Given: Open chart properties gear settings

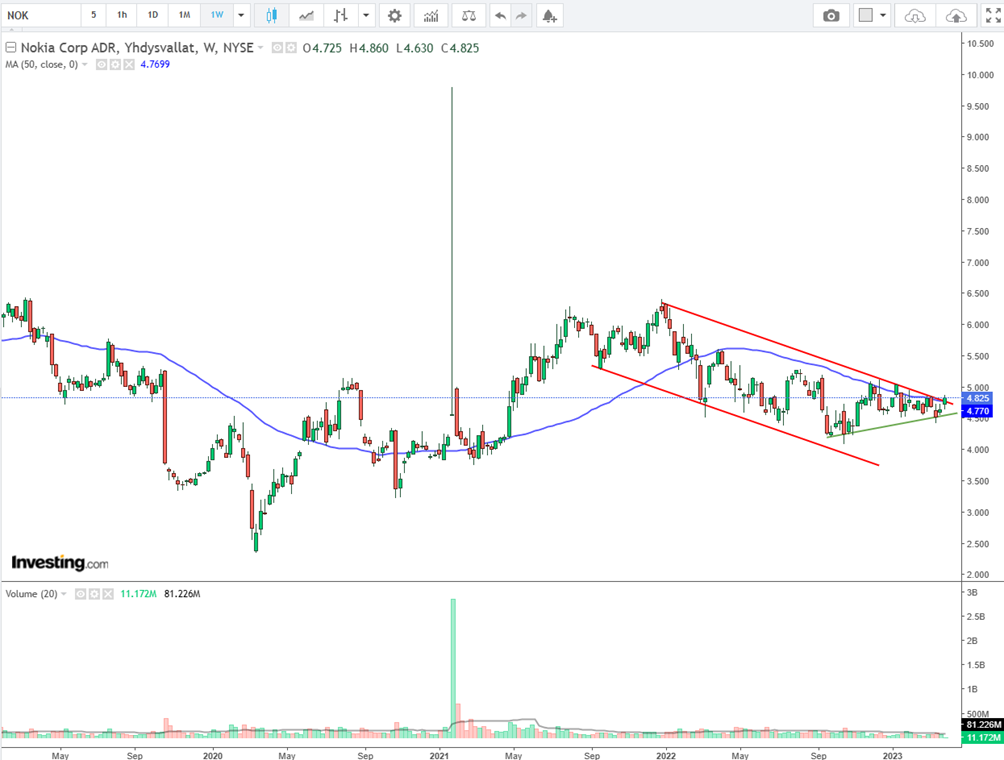Looking at the screenshot, I should (x=395, y=15).
